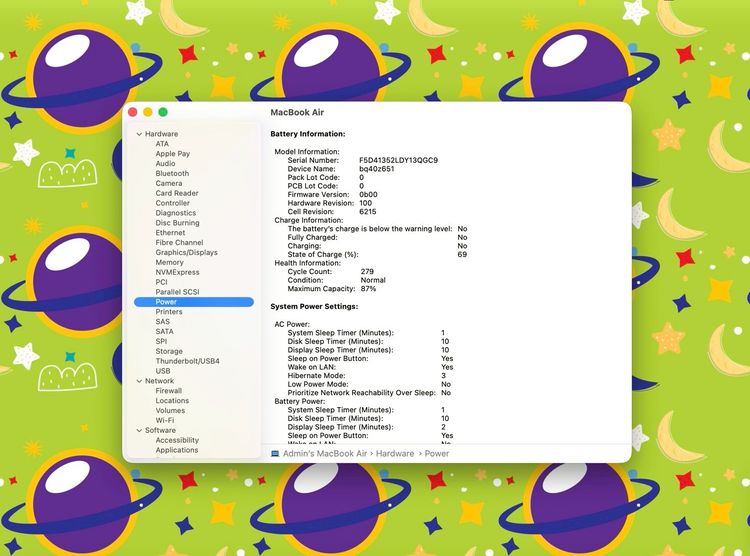Open Wi-Fi under Network
This screenshot has width=750, height=556.
click(165, 420)
